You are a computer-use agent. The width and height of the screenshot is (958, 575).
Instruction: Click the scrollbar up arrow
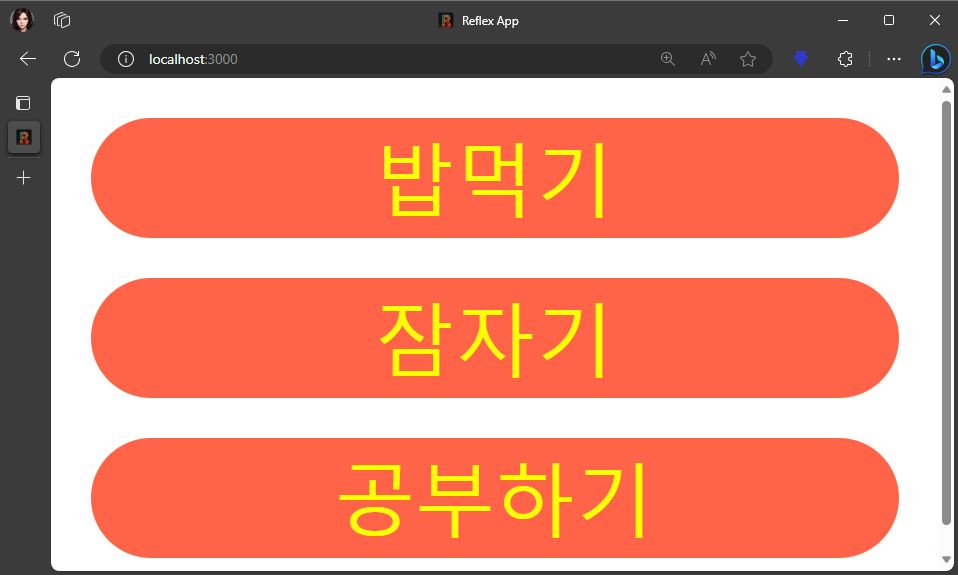946,89
